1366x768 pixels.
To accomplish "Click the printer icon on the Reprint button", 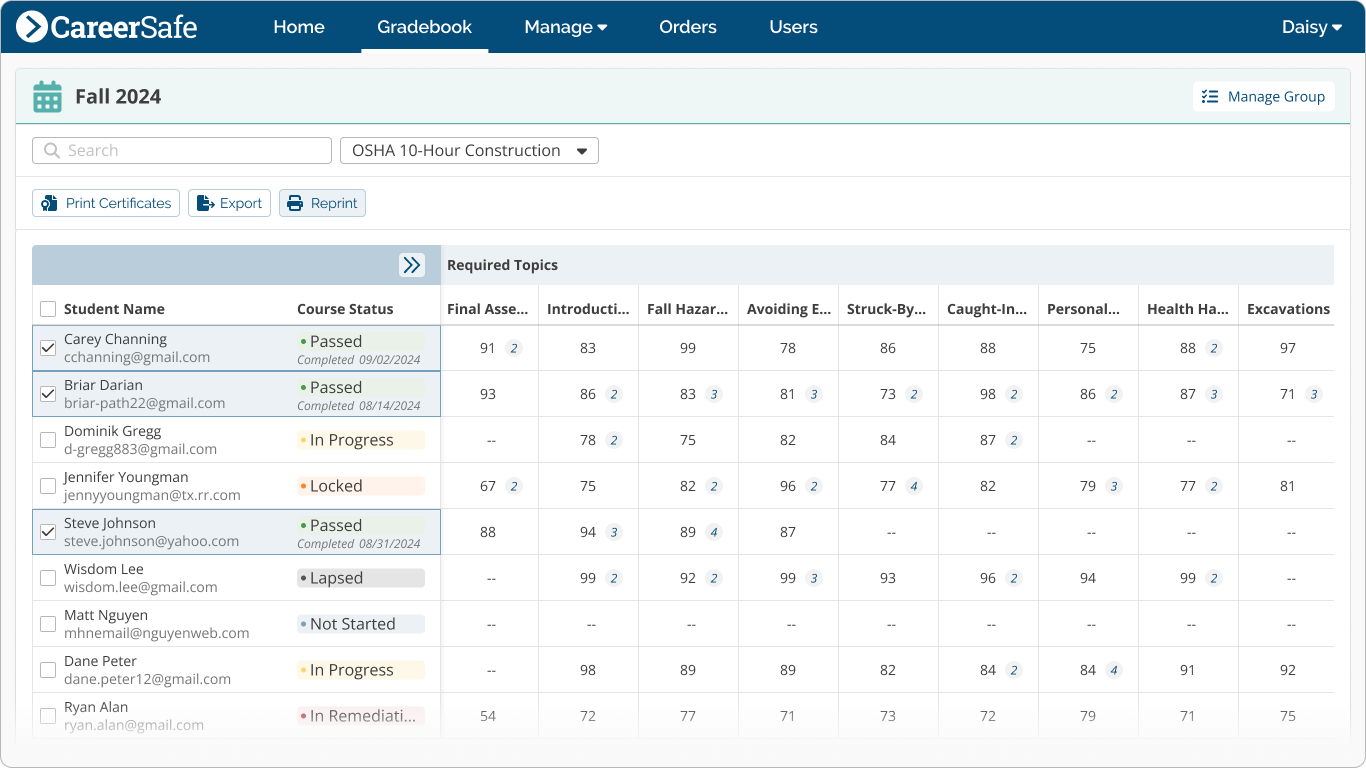I will (296, 202).
